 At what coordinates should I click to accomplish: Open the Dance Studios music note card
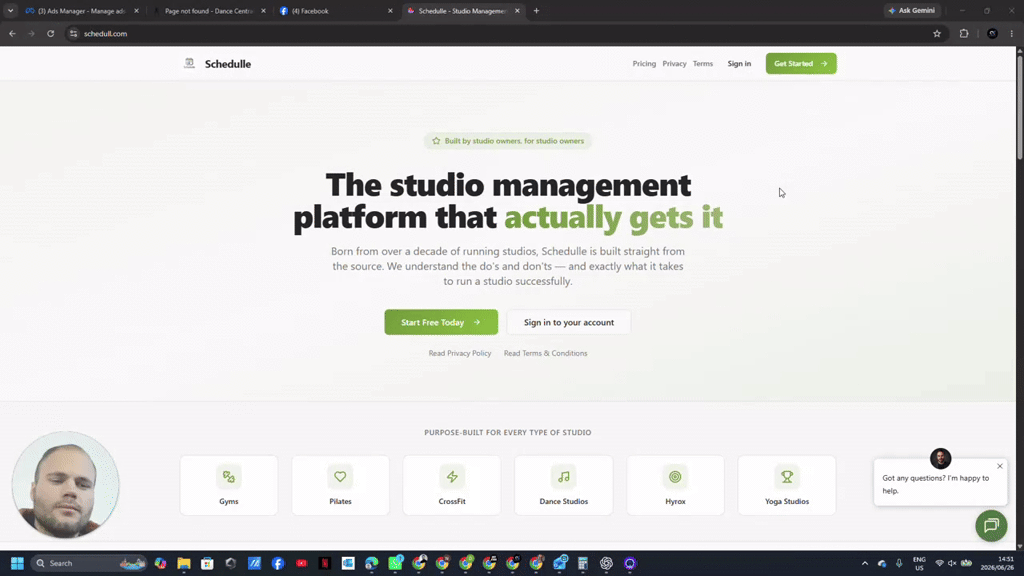(x=564, y=485)
